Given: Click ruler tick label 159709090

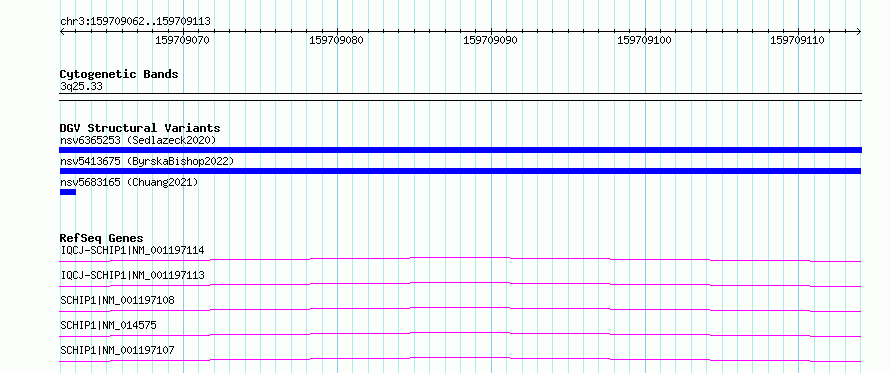Looking at the screenshot, I should [x=490, y=41].
